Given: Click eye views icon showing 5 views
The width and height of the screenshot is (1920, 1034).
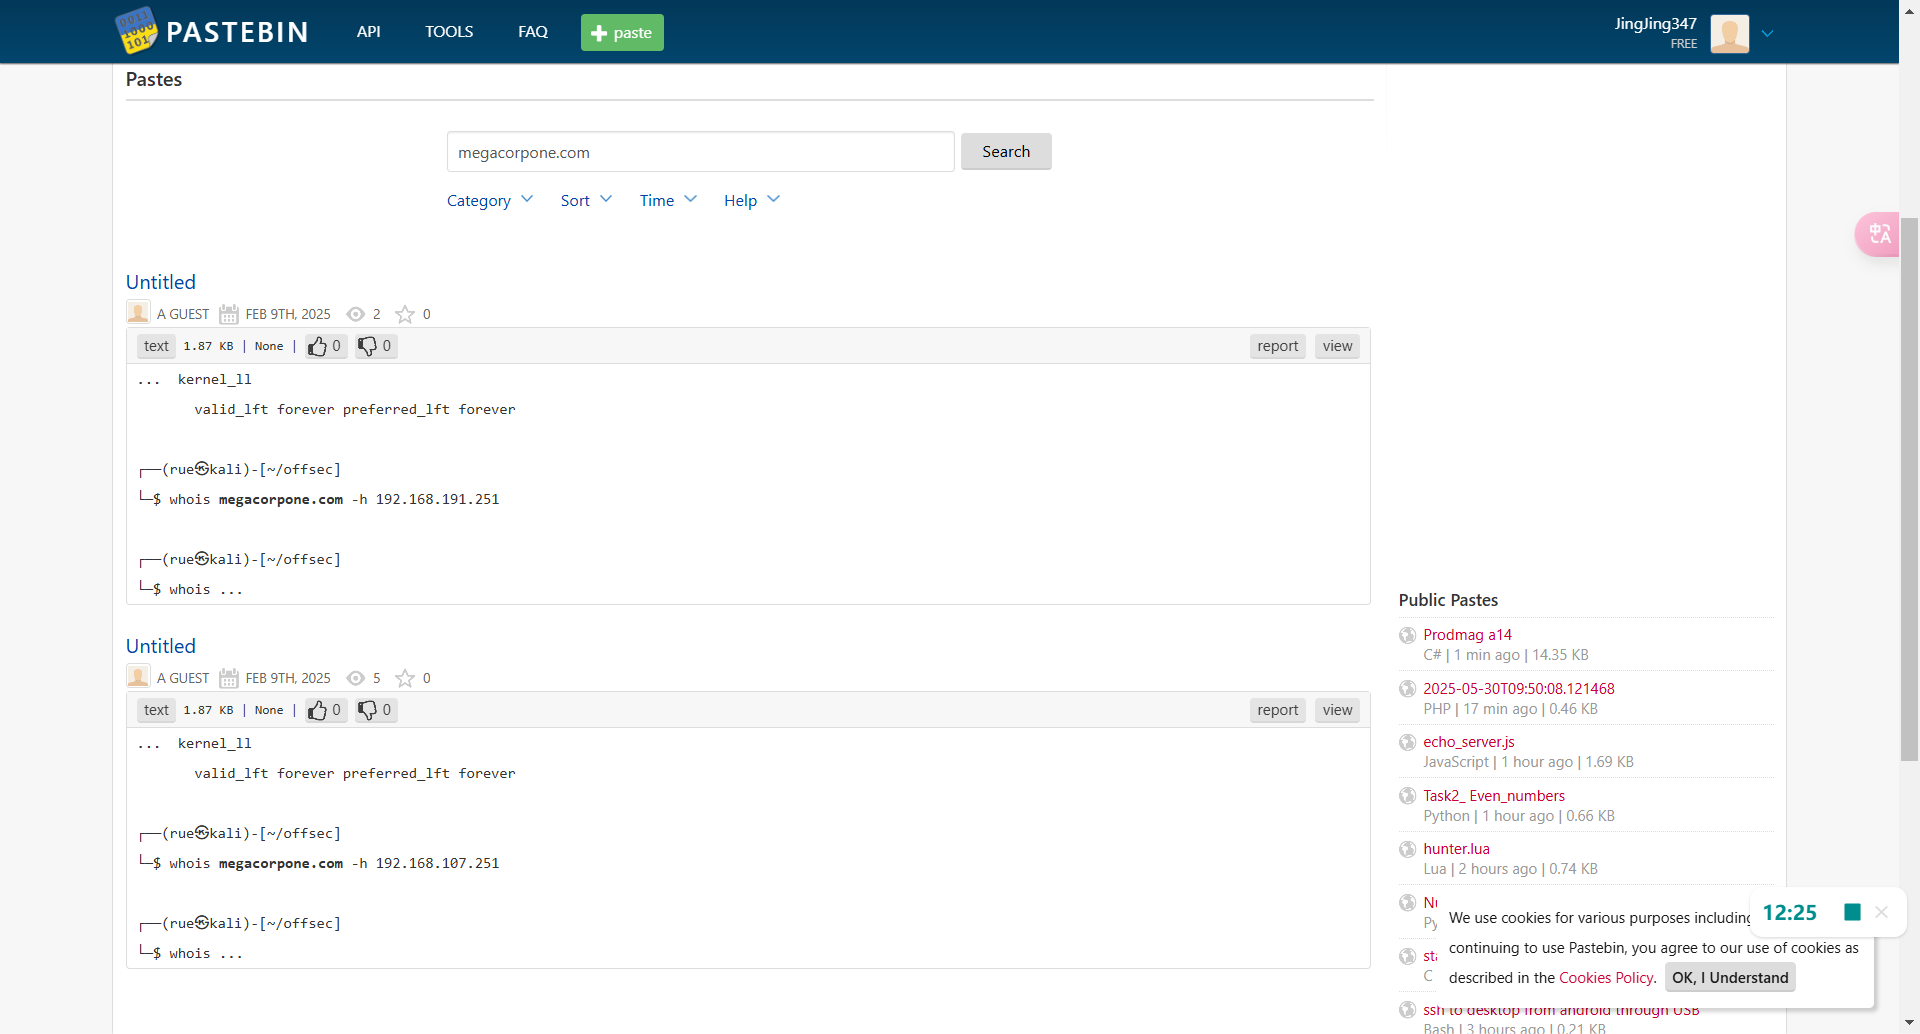Looking at the screenshot, I should coord(355,678).
